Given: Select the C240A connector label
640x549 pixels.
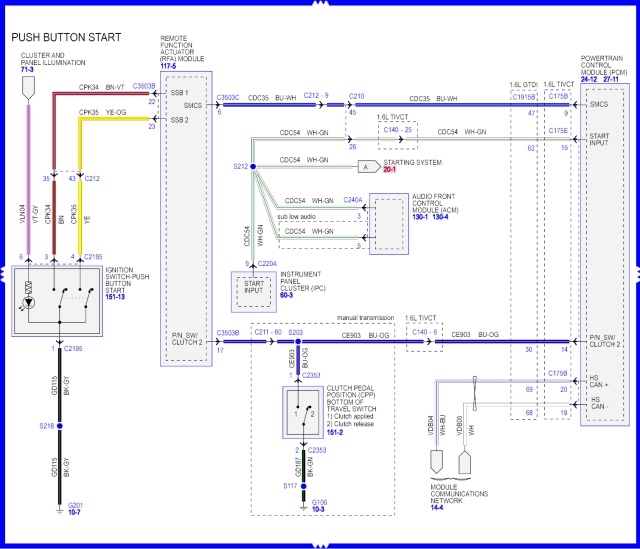Looking at the screenshot, I should [352, 199].
